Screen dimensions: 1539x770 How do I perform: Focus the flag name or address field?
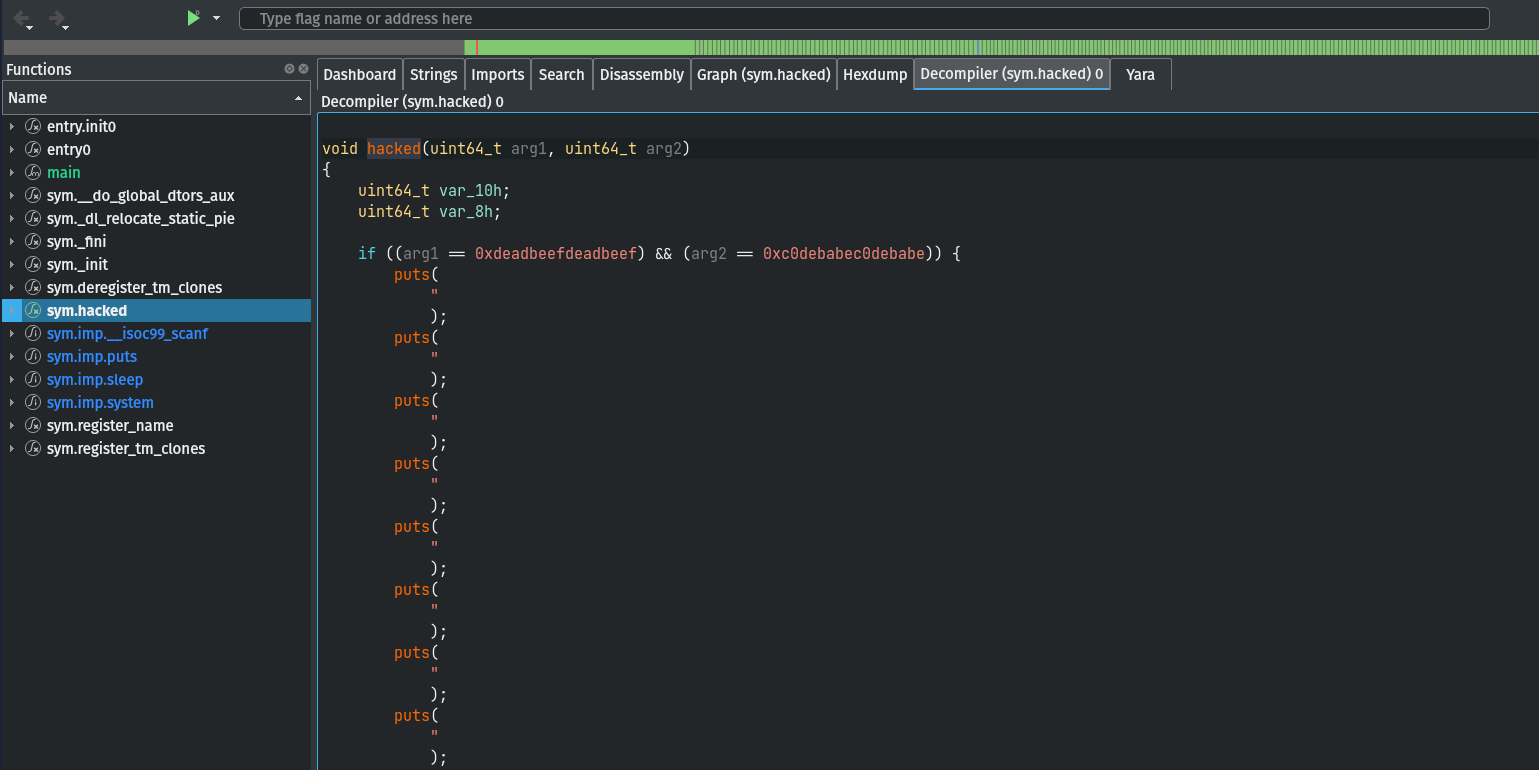pos(863,19)
